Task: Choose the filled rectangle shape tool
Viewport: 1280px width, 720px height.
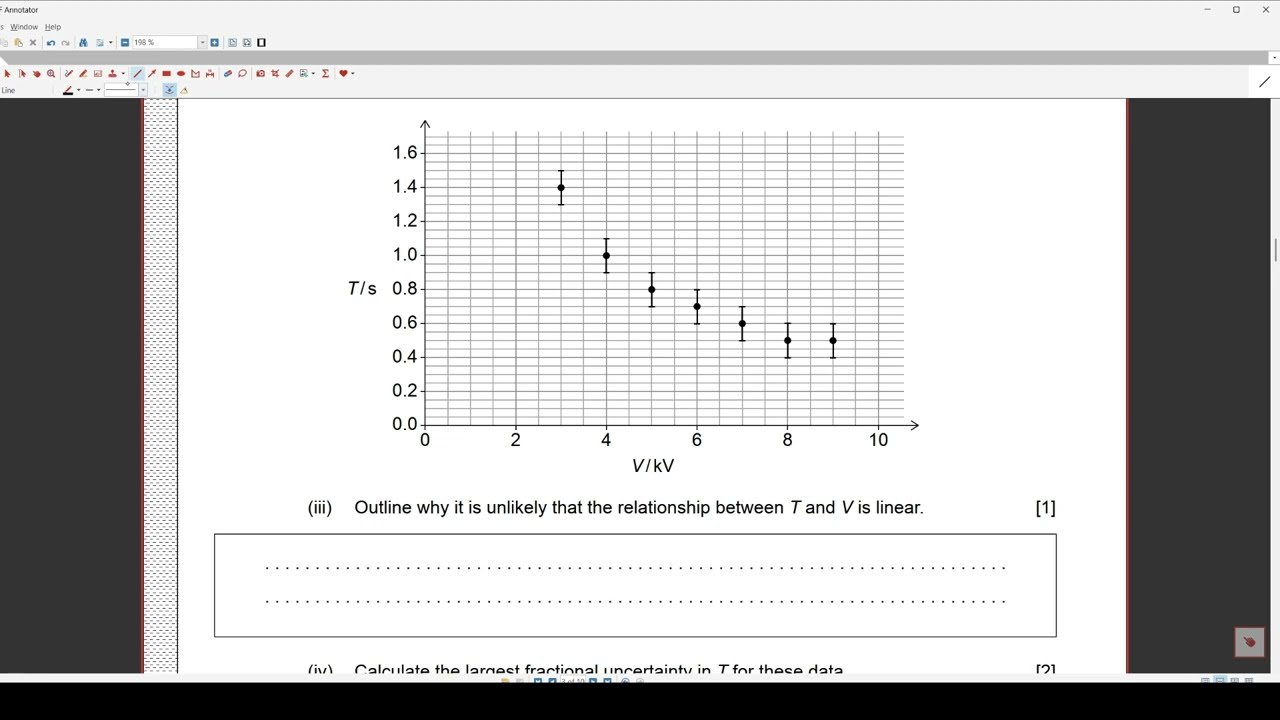Action: coord(166,74)
